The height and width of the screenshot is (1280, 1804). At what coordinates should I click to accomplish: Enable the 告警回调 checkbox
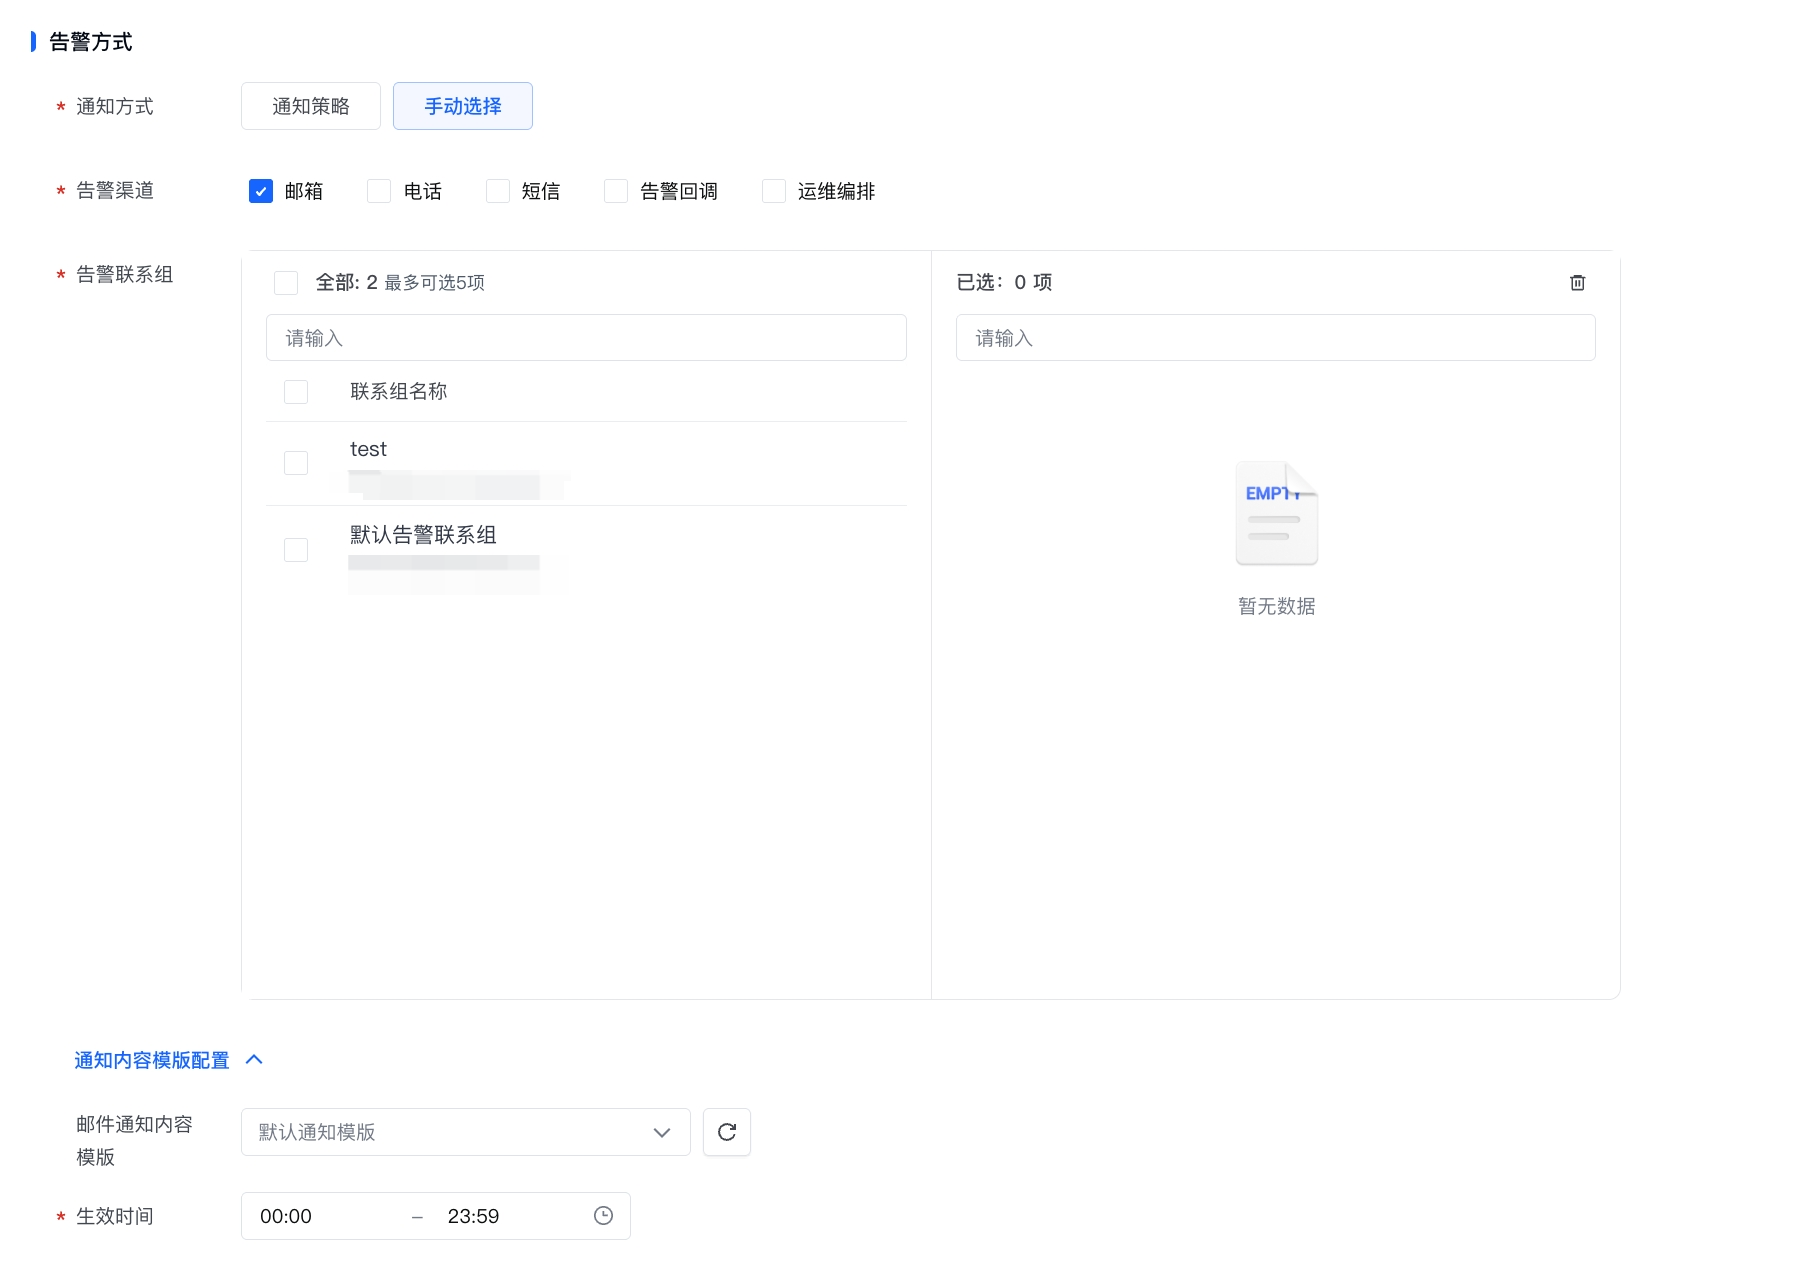pyautogui.click(x=616, y=191)
